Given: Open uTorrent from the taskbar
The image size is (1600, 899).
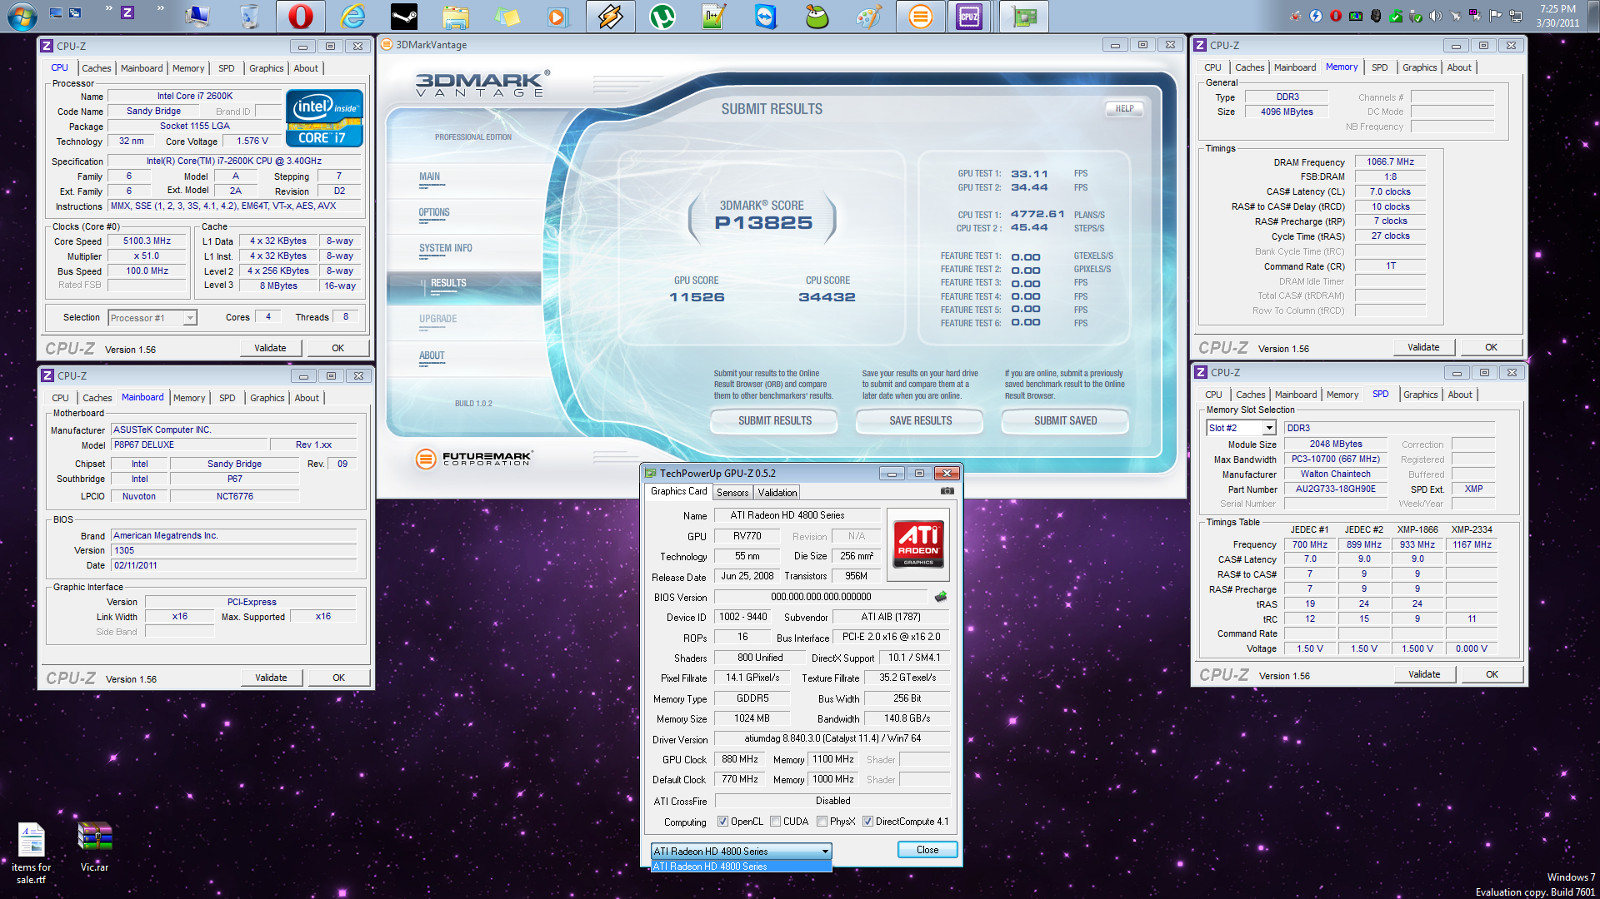Looking at the screenshot, I should tap(662, 16).
